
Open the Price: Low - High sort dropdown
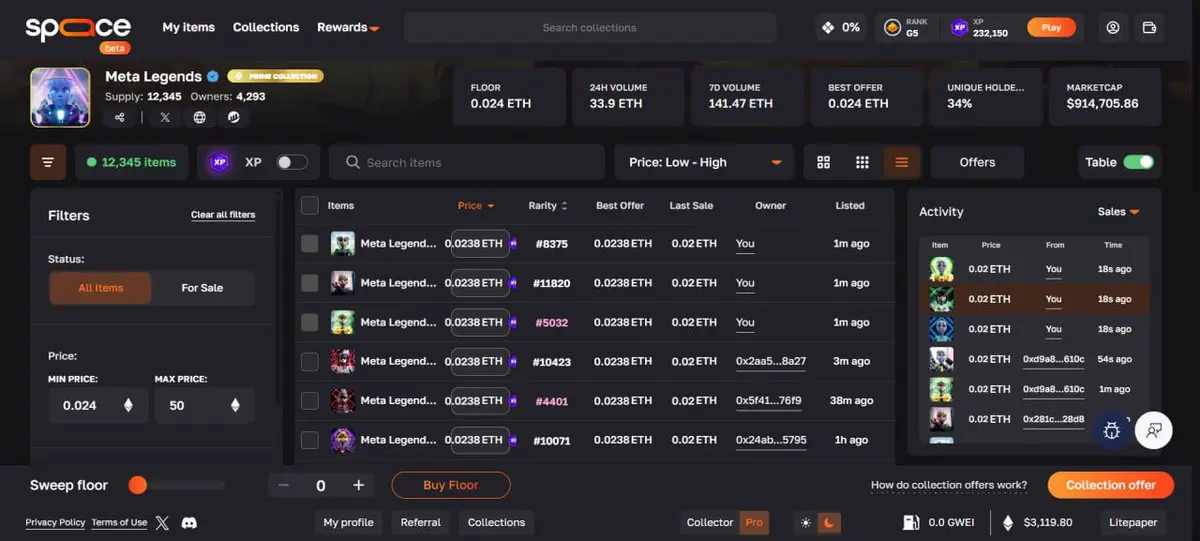click(x=704, y=162)
